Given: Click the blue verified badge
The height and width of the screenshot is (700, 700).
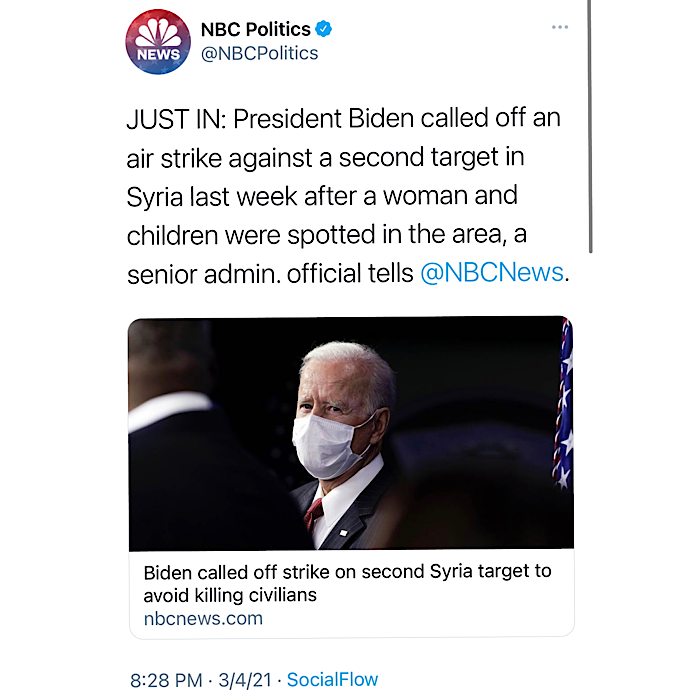Looking at the screenshot, I should [x=323, y=29].
